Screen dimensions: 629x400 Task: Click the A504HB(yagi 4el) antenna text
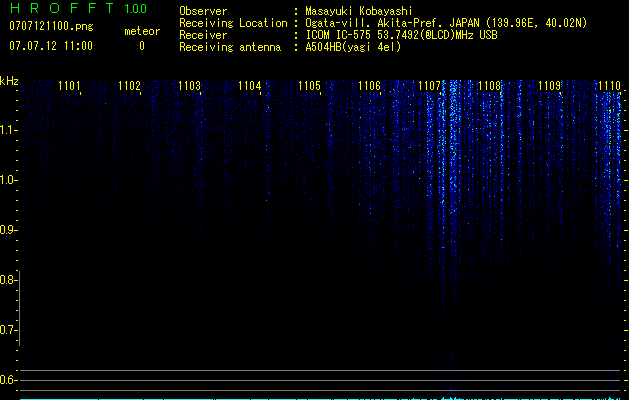coord(353,47)
